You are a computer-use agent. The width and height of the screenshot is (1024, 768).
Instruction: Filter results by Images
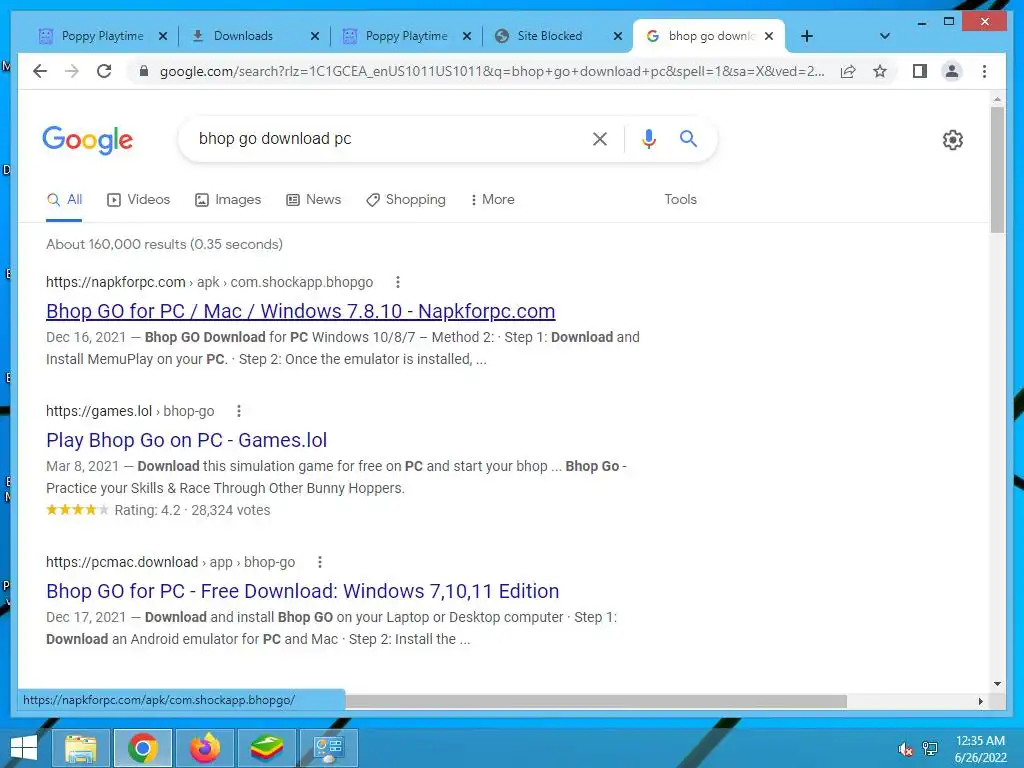[228, 200]
